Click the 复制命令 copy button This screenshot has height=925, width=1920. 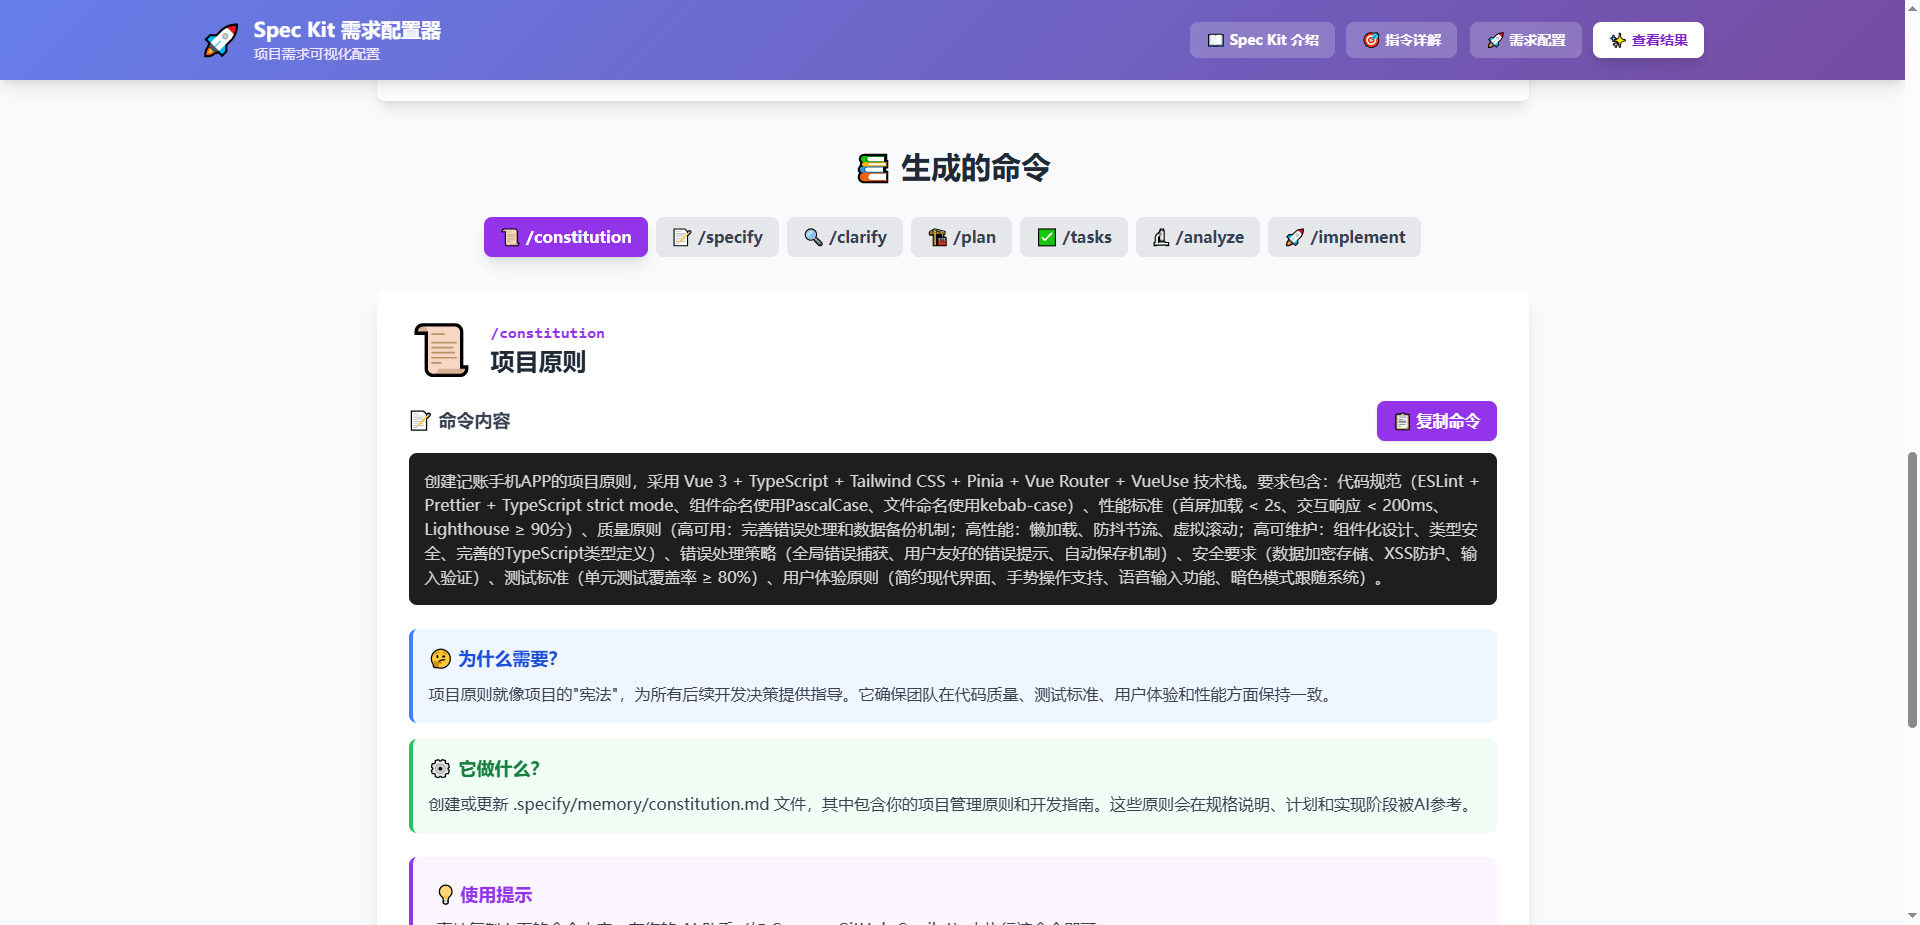coord(1437,421)
